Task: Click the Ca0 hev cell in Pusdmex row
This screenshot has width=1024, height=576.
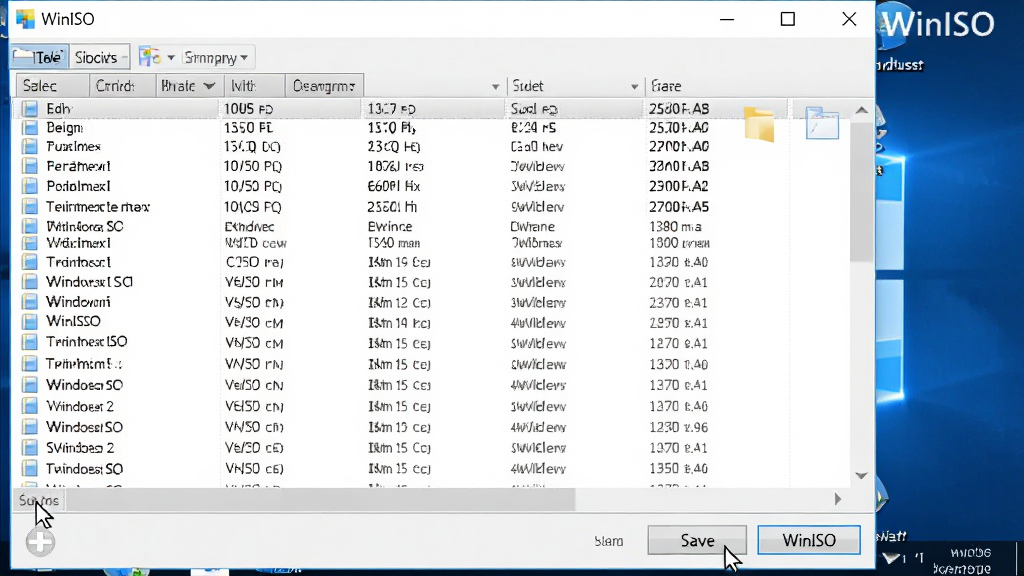Action: coord(536,147)
